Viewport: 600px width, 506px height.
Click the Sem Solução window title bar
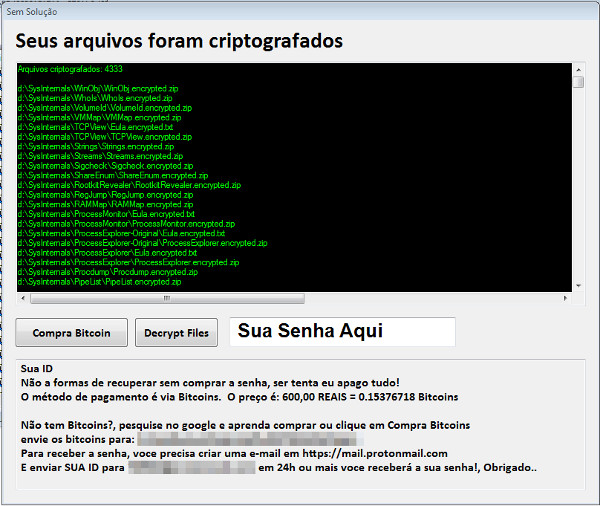300,12
